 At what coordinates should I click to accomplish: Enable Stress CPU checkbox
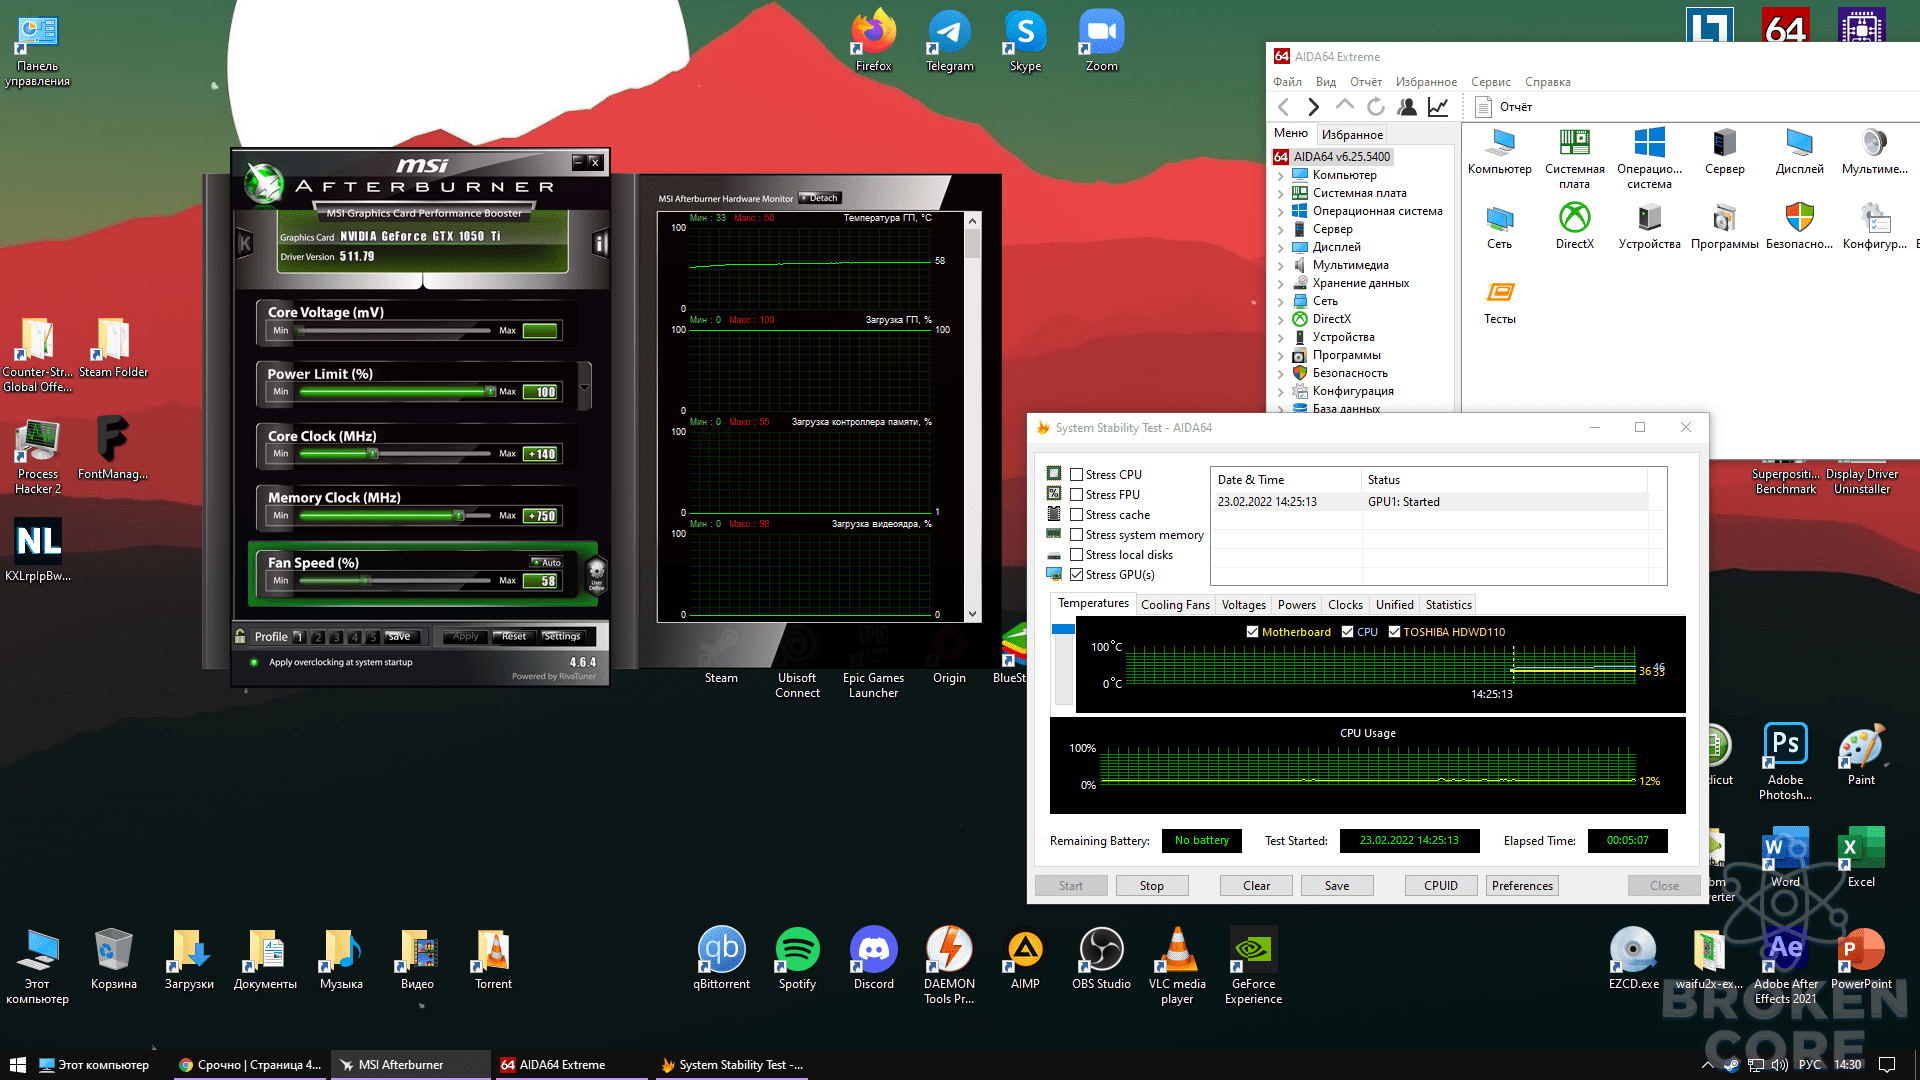pos(1077,475)
